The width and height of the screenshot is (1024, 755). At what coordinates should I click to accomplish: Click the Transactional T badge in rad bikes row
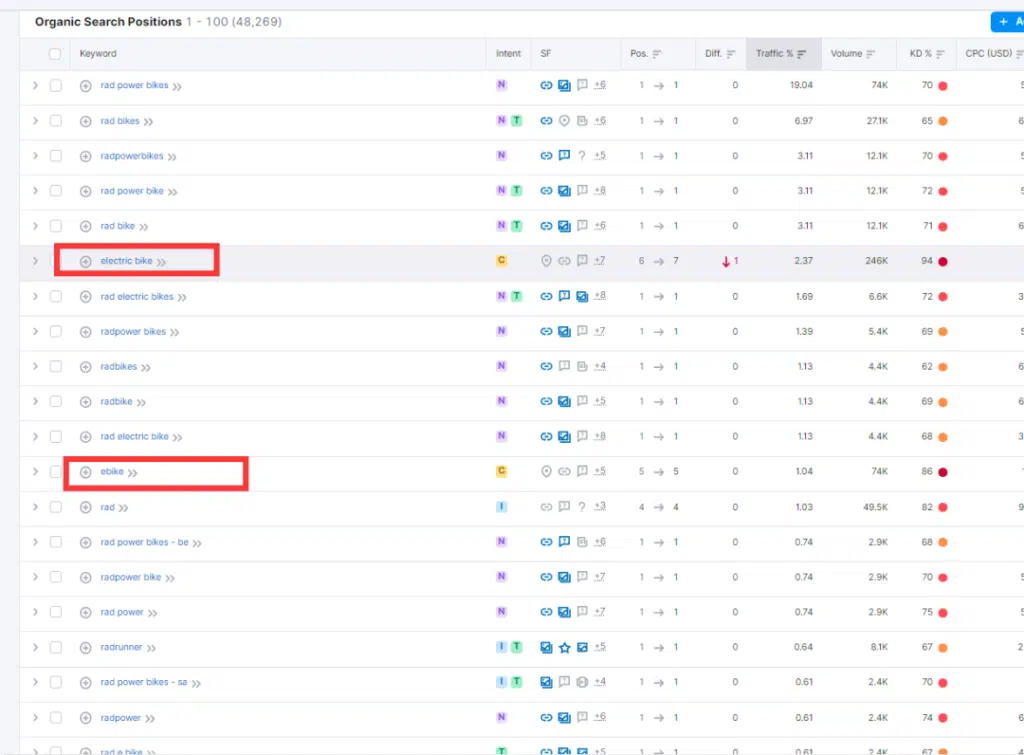(x=517, y=120)
